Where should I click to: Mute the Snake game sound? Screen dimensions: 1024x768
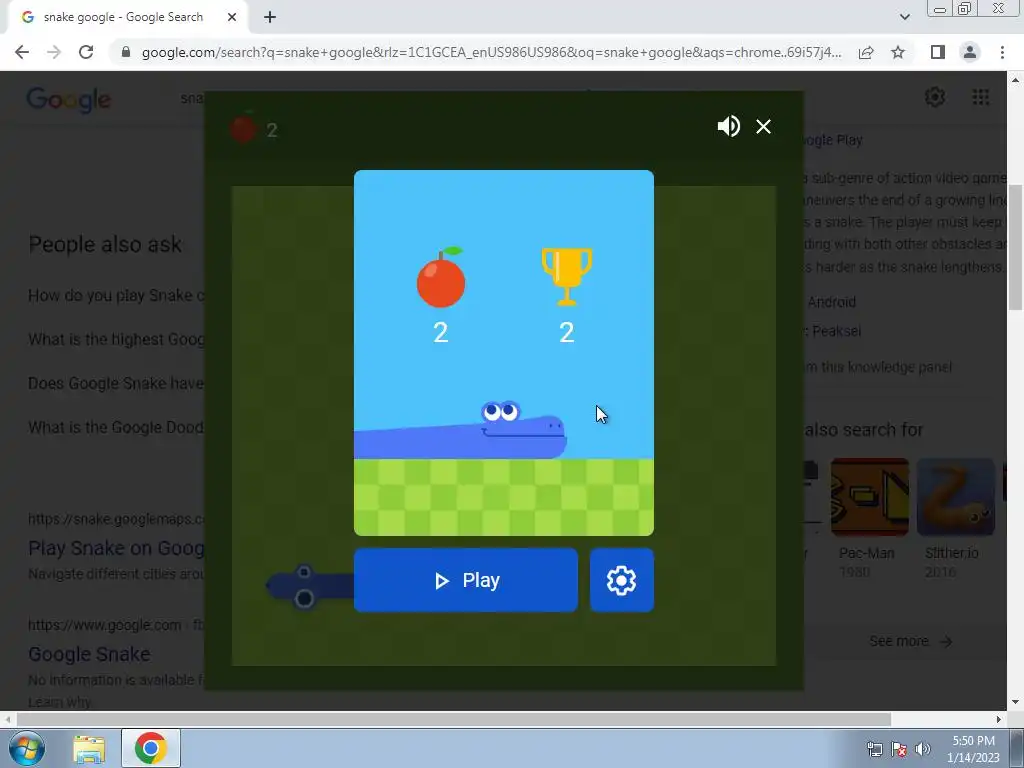[728, 126]
